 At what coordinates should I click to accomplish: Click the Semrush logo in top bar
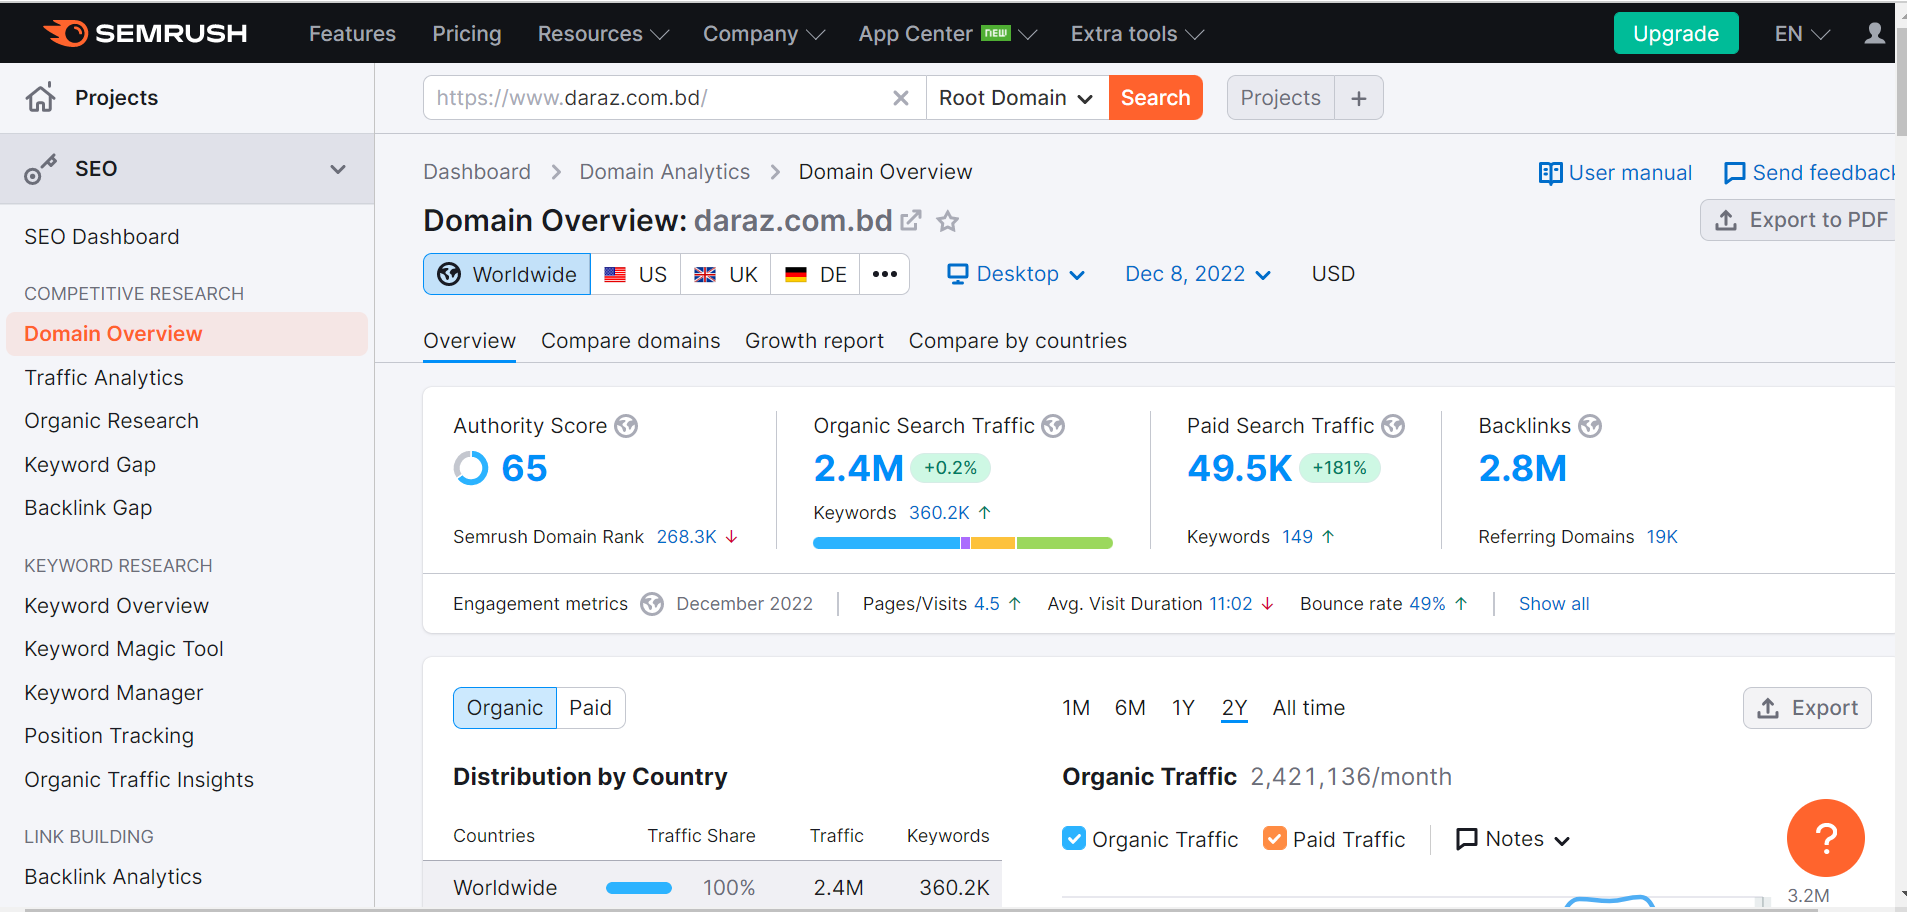[146, 32]
